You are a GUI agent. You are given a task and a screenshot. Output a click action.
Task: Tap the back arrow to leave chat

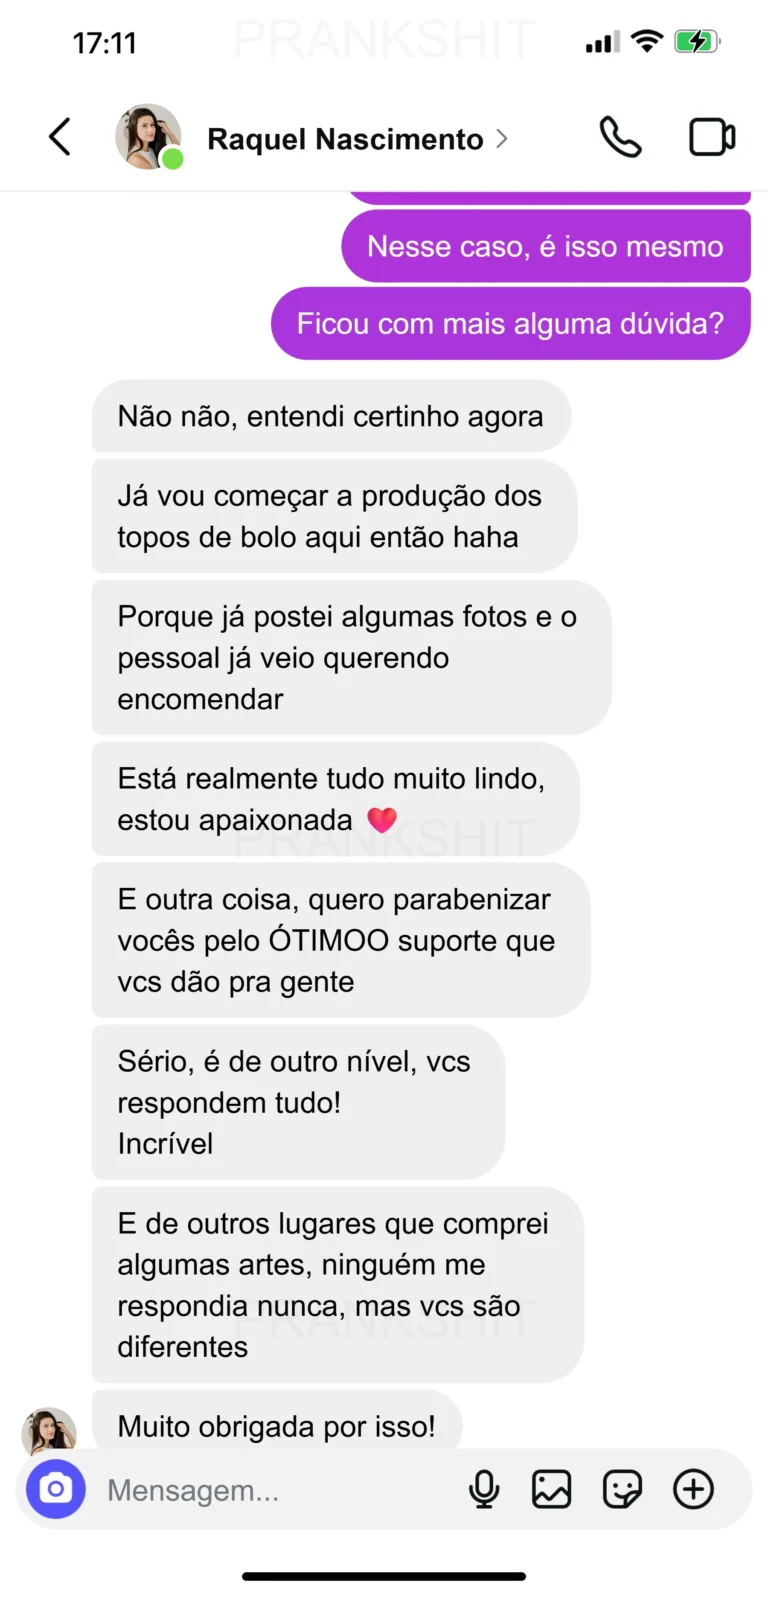point(60,138)
